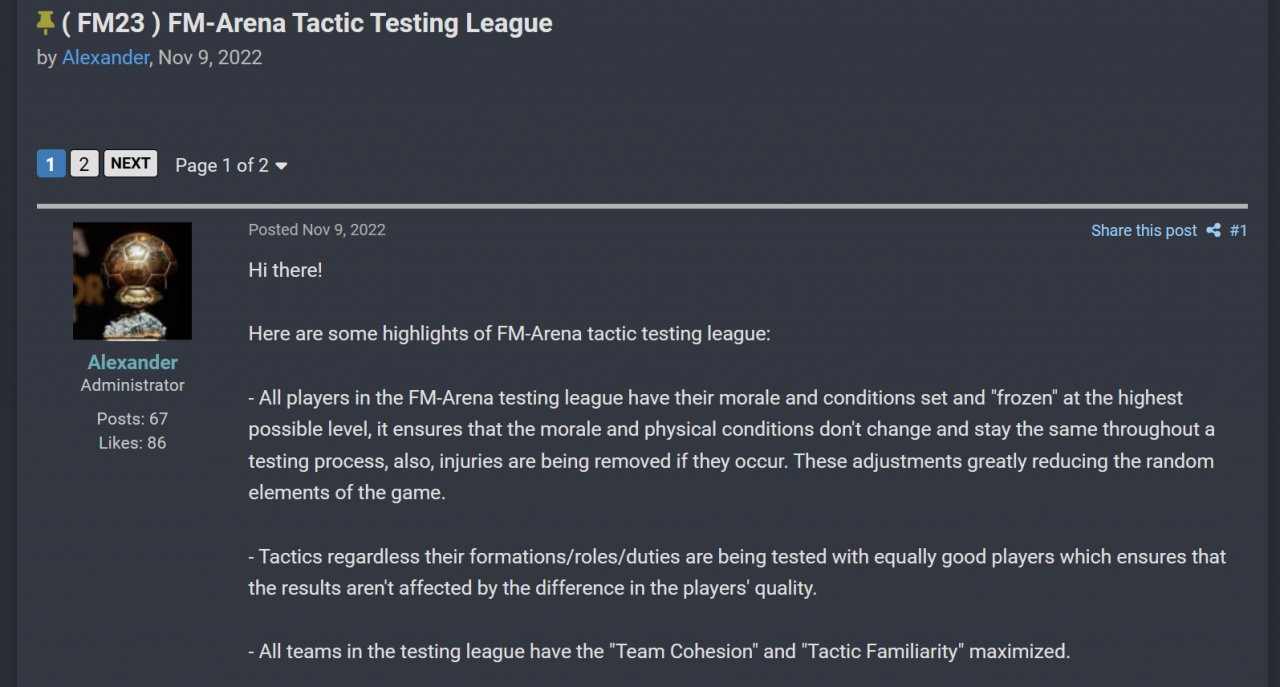Go to page 2 of the thread

point(84,164)
